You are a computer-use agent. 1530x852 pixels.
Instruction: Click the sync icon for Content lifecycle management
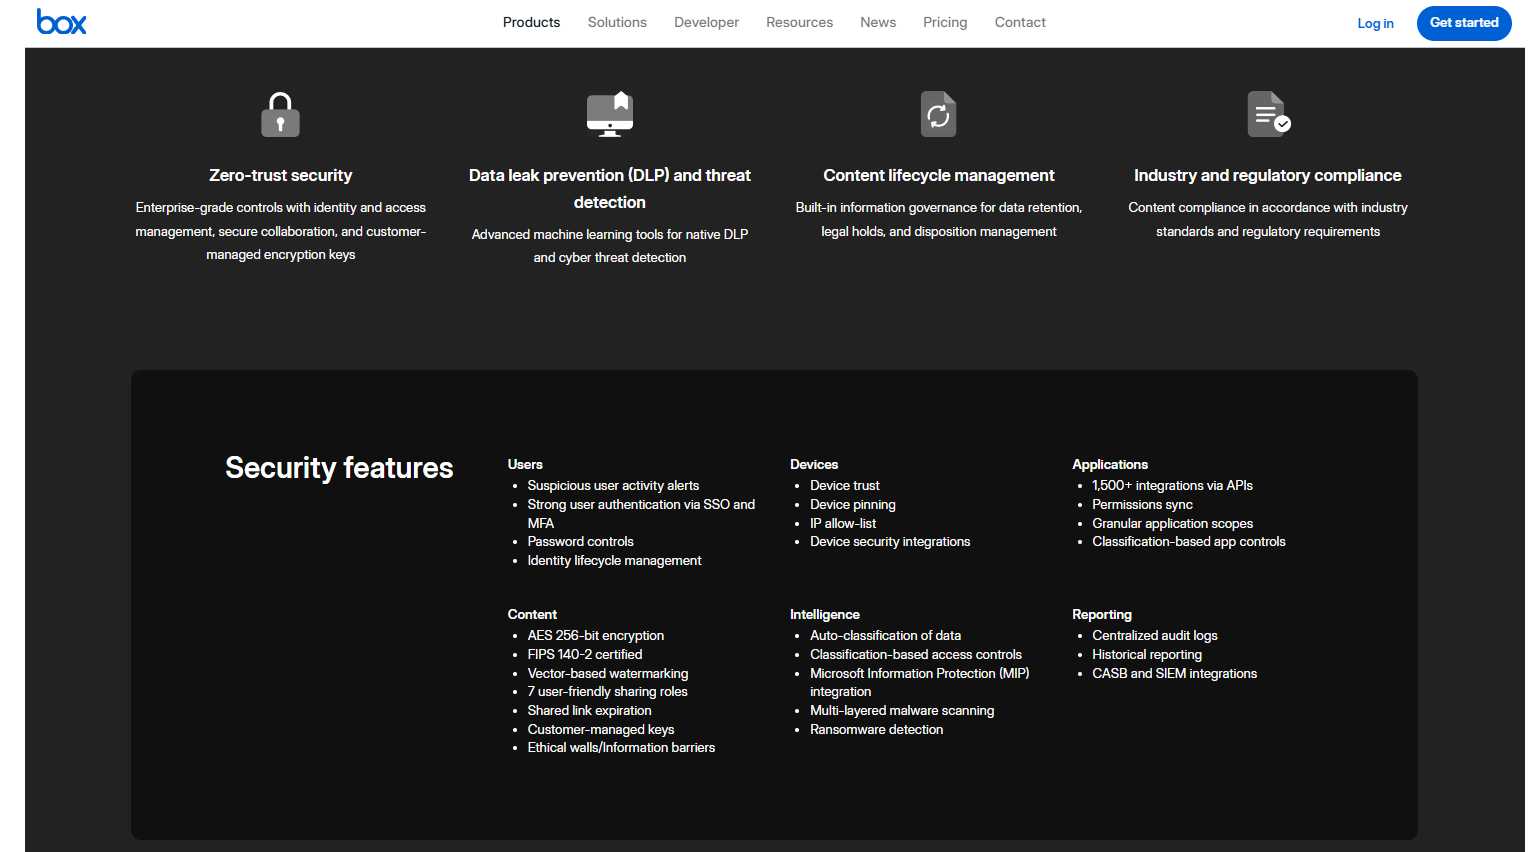tap(937, 113)
